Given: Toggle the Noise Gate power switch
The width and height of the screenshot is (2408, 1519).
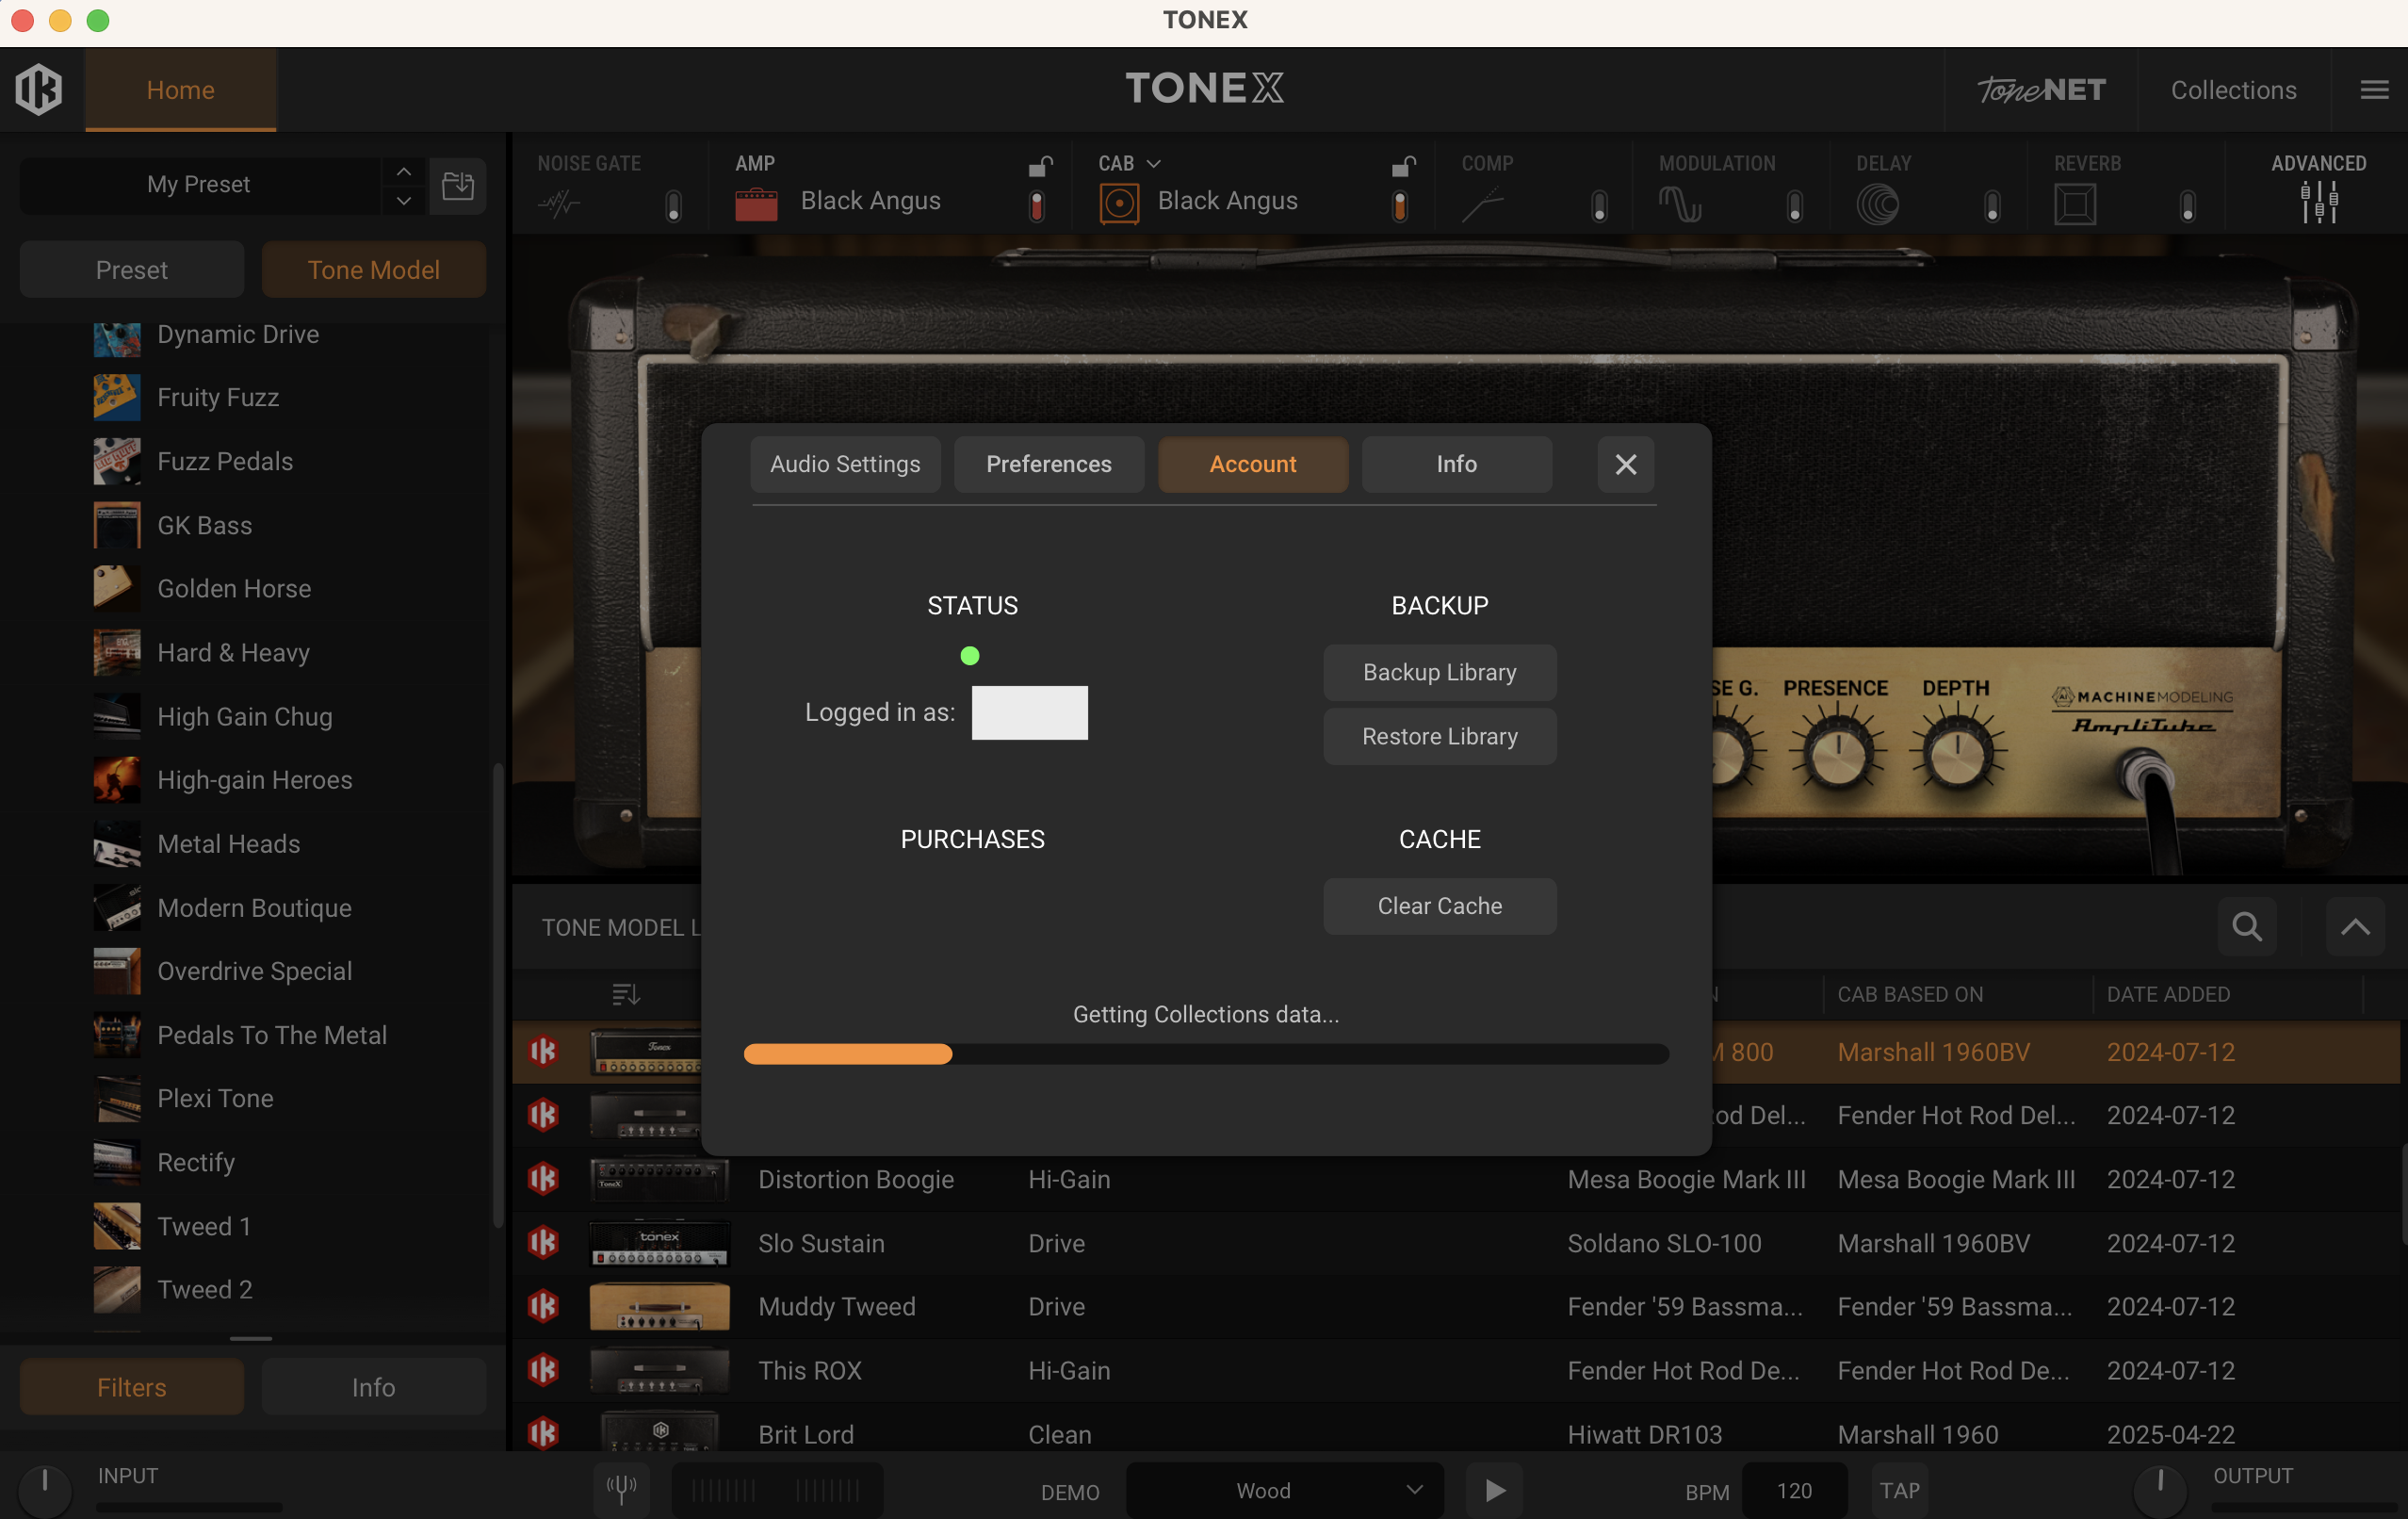Looking at the screenshot, I should 673,206.
